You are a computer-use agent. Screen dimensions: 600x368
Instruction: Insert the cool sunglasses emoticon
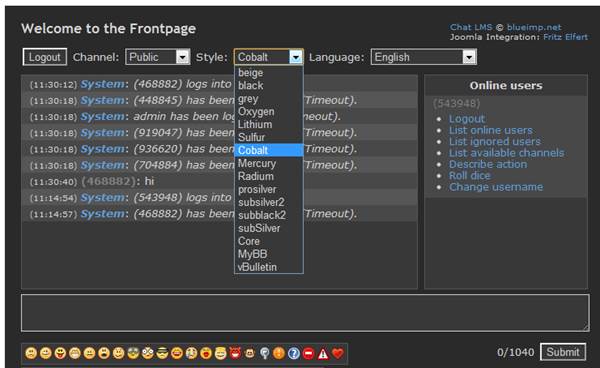(x=162, y=353)
